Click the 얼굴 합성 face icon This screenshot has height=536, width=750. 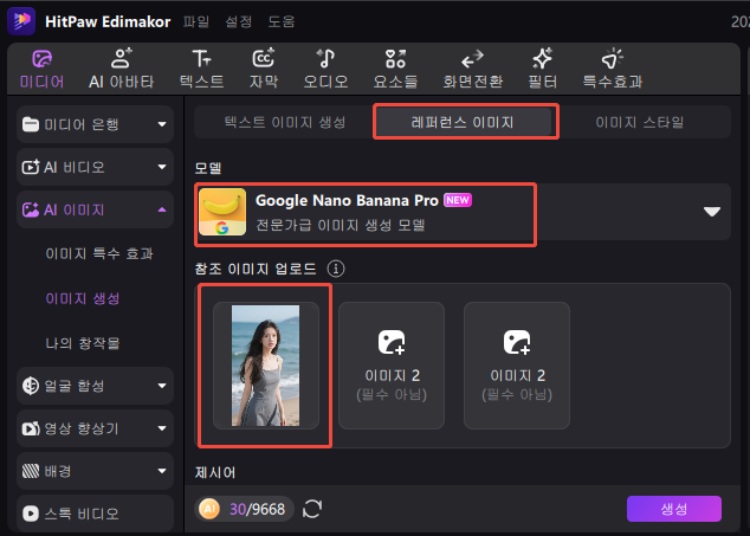31,385
